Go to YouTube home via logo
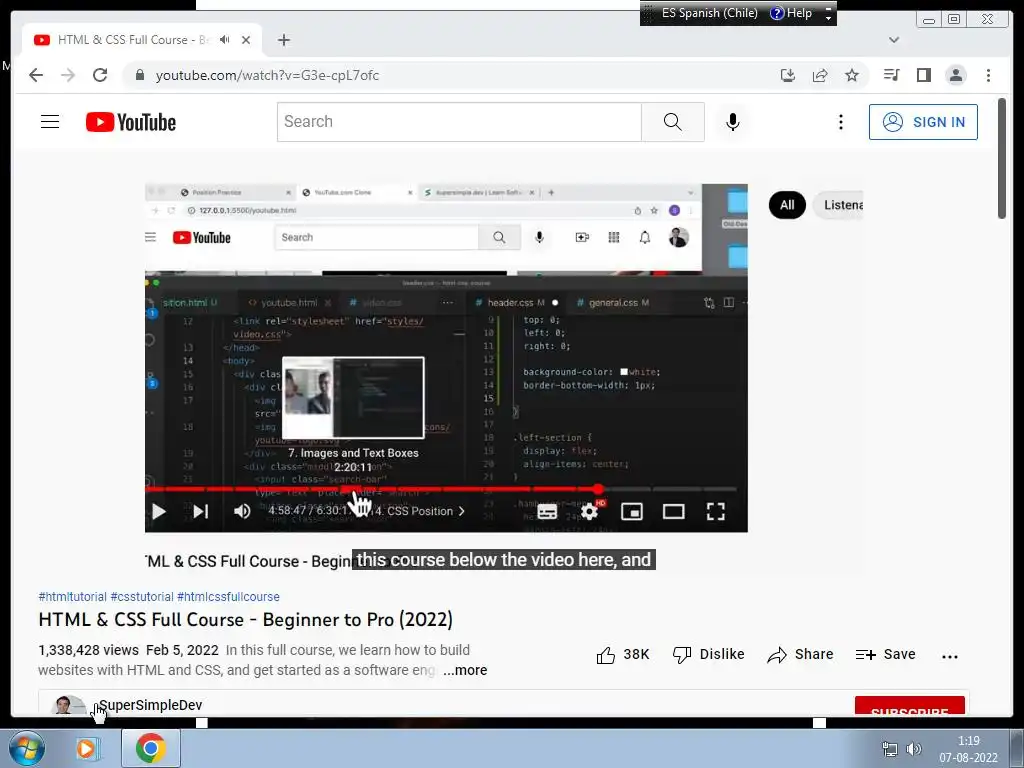 (x=131, y=122)
